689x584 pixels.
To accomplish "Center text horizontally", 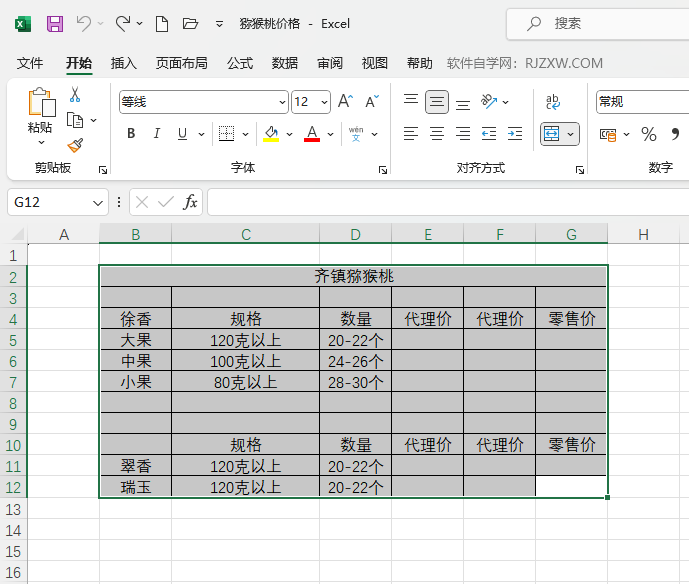I will pyautogui.click(x=437, y=133).
